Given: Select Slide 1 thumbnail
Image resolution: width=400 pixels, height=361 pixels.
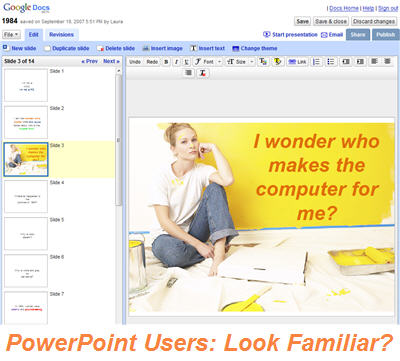Looking at the screenshot, I should point(26,85).
